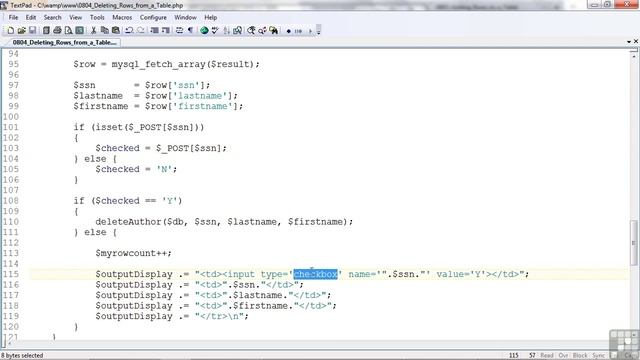Open Print Preview from the toolbar

(x=69, y=31)
